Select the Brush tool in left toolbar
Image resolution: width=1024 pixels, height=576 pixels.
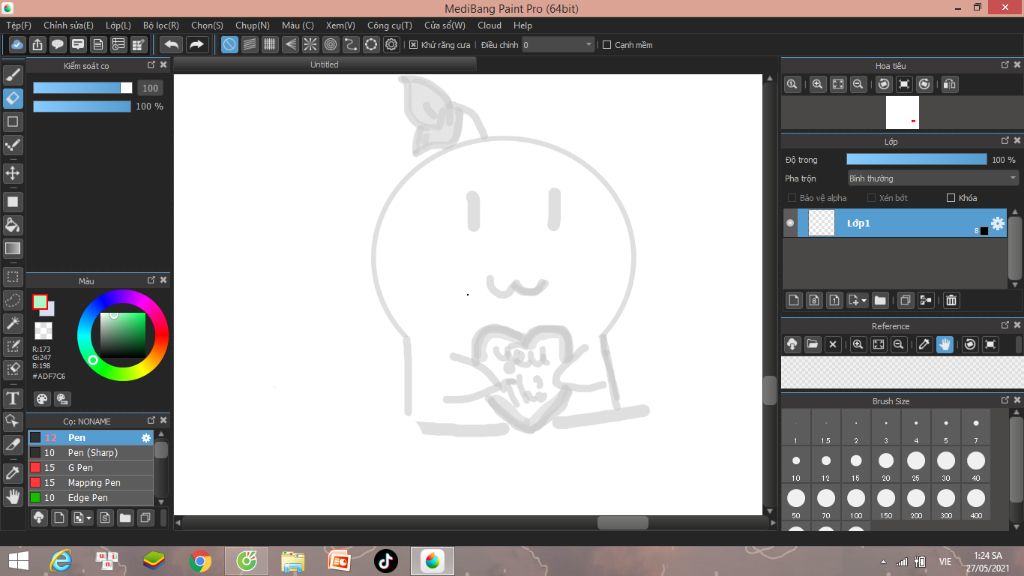(x=12, y=75)
